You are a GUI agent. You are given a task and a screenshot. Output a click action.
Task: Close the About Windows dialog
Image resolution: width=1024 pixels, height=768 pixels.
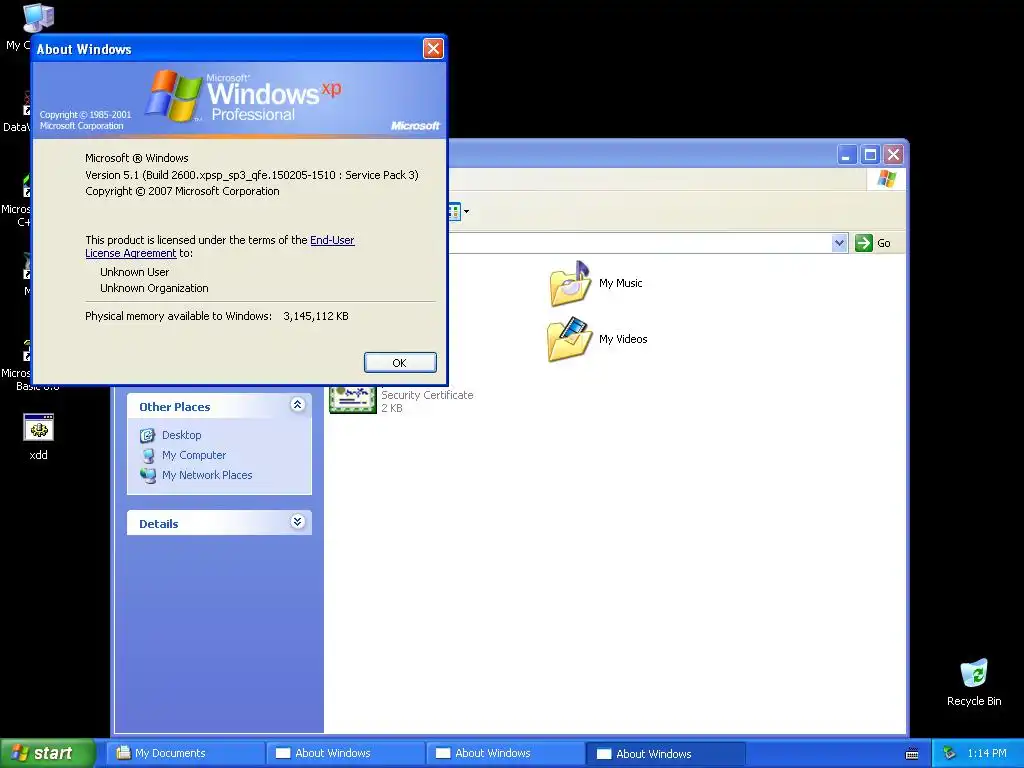click(433, 48)
